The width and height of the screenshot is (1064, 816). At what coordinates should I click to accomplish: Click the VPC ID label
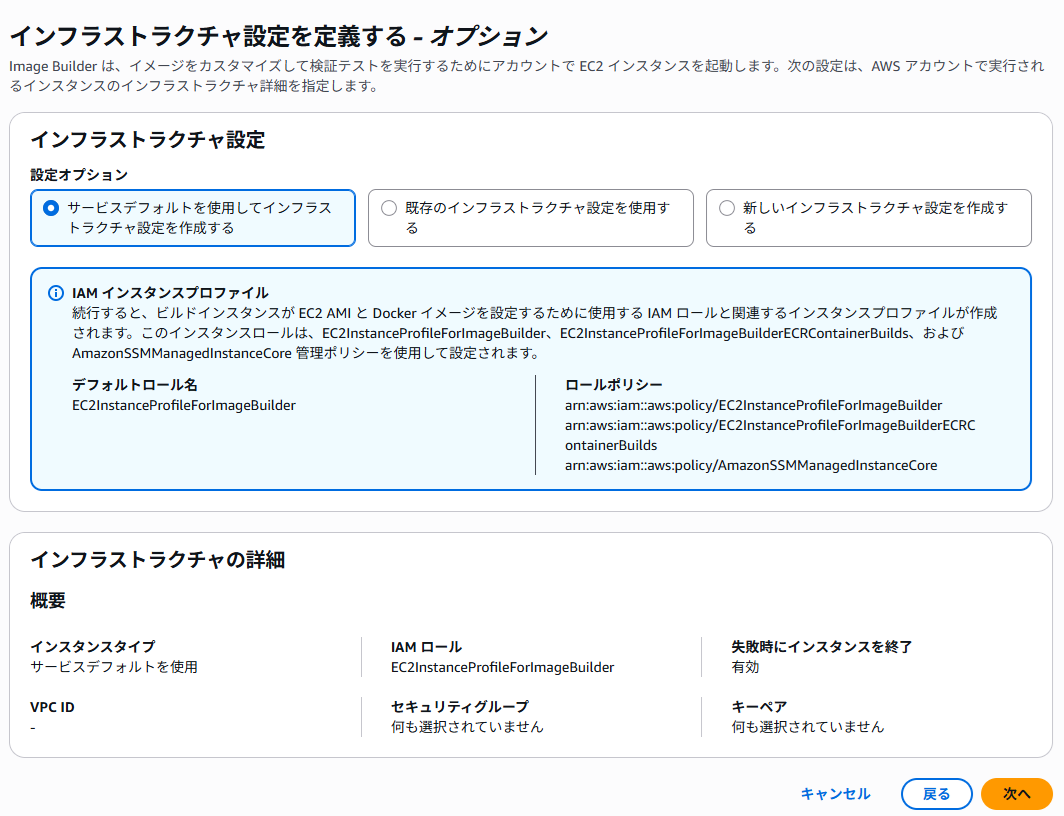pyautogui.click(x=52, y=707)
